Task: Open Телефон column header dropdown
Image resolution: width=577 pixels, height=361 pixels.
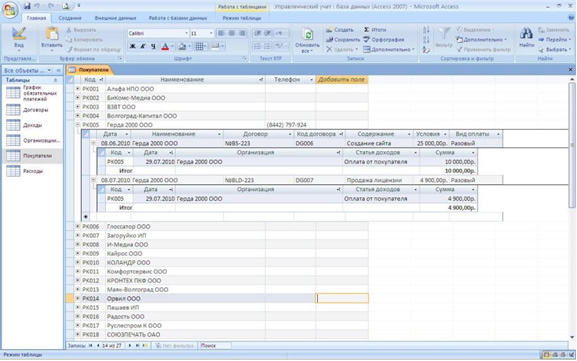Action: click(311, 80)
